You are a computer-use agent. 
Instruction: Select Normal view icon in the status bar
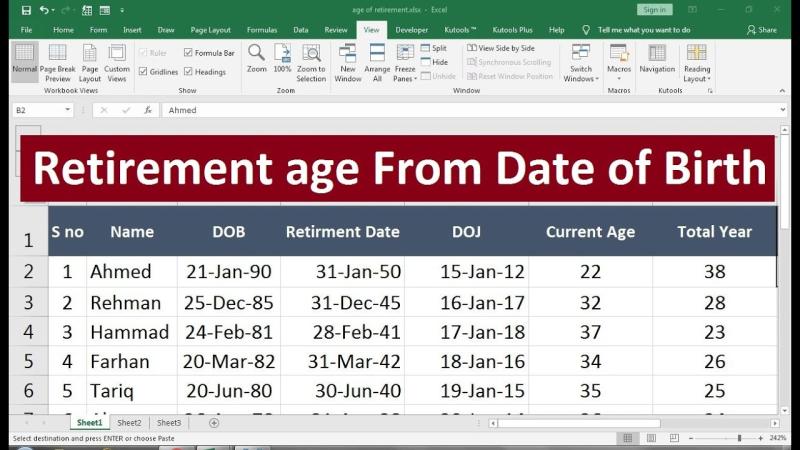628,438
